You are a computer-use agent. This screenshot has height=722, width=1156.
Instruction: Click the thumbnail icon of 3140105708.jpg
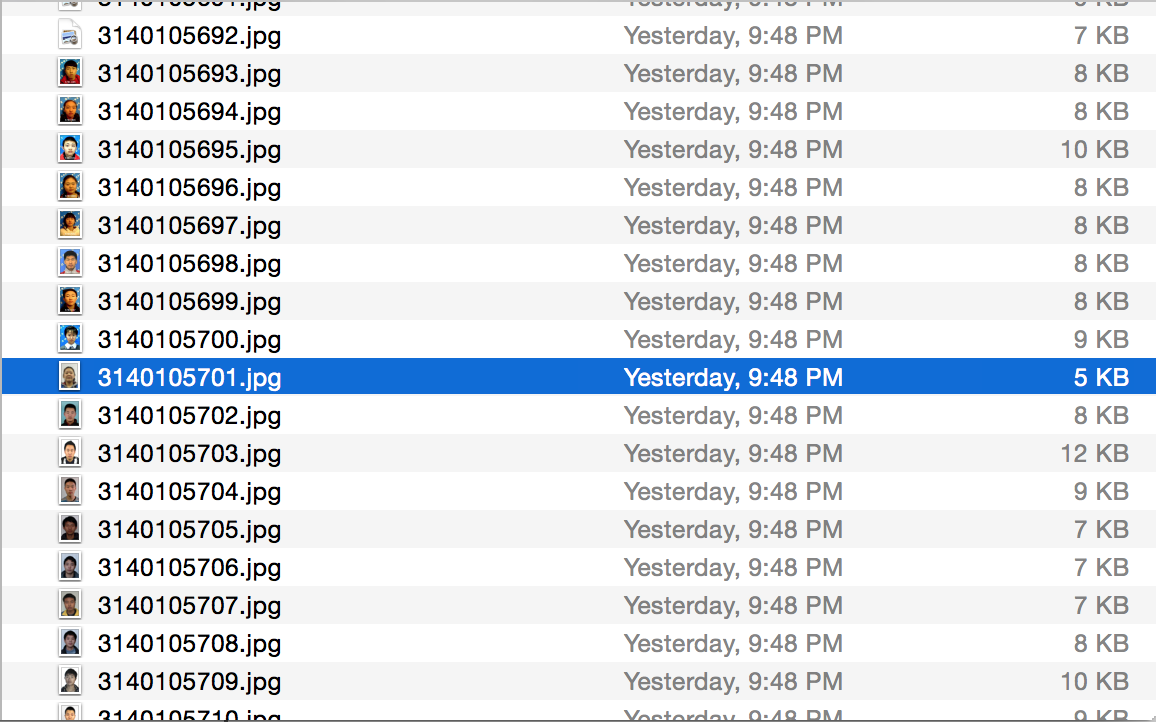70,643
